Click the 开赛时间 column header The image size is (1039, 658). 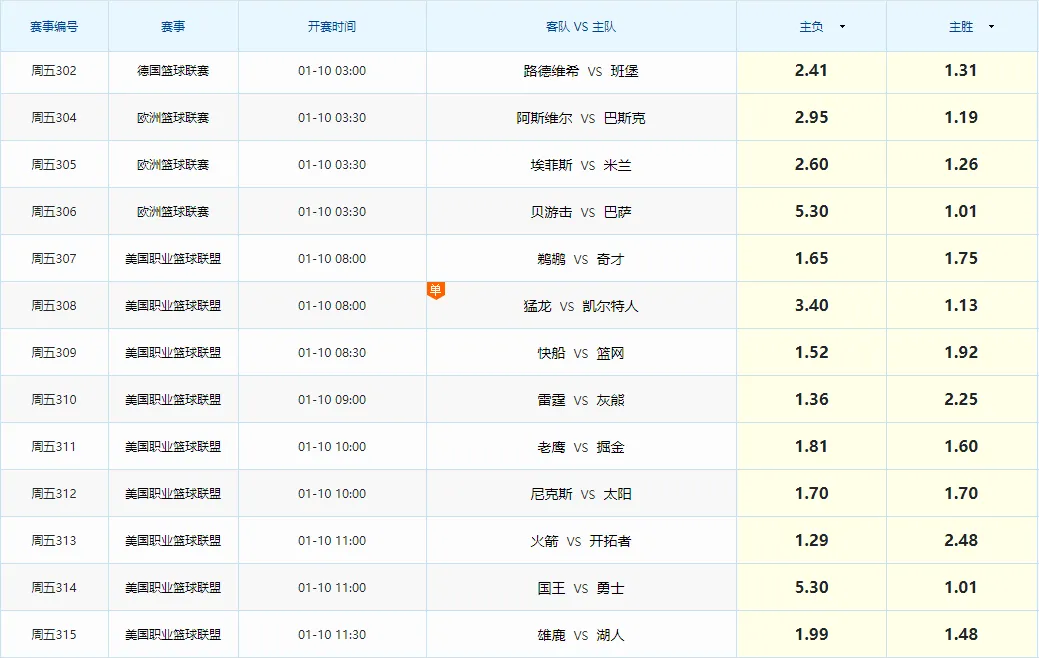pos(332,27)
